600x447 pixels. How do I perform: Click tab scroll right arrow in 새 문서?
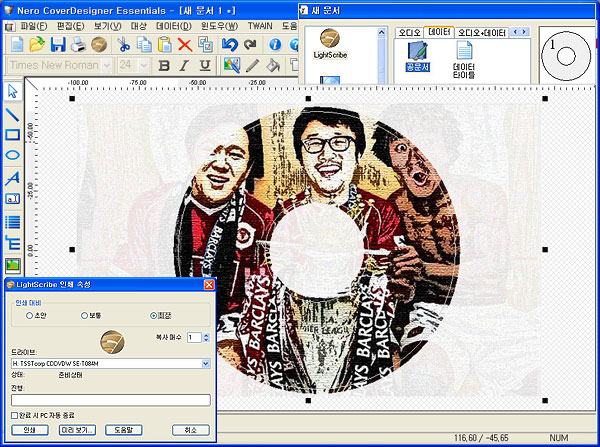524,32
